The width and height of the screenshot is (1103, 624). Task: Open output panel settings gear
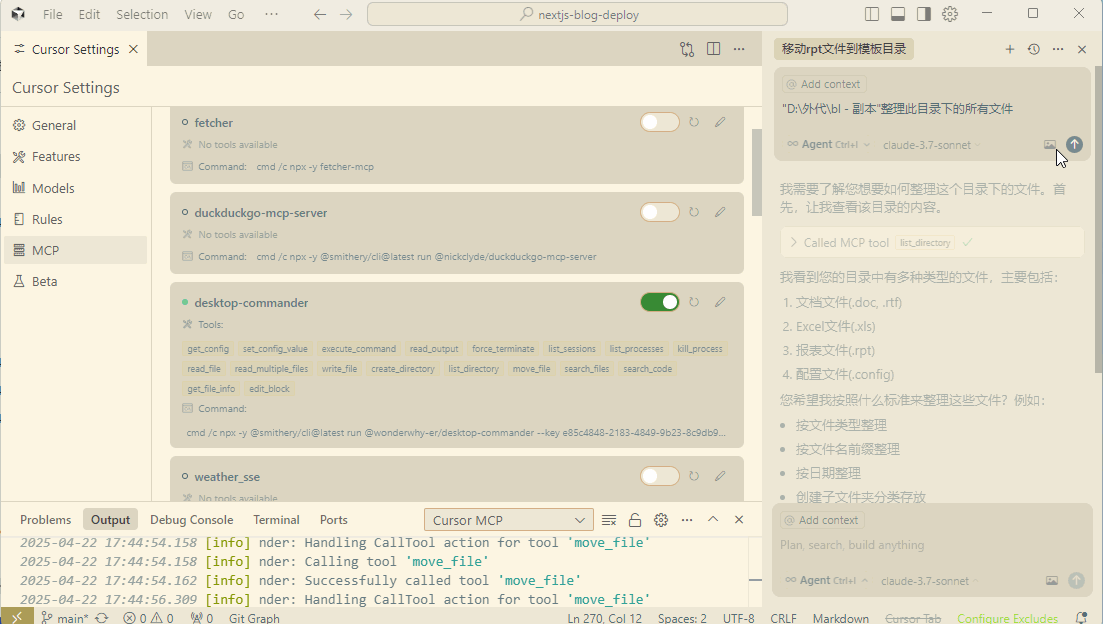point(661,520)
